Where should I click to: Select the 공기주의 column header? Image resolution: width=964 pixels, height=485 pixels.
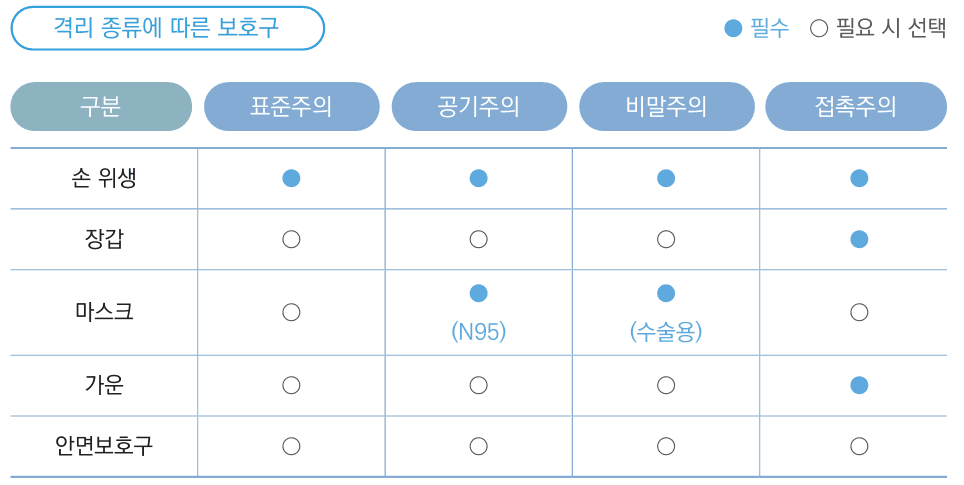tap(479, 106)
